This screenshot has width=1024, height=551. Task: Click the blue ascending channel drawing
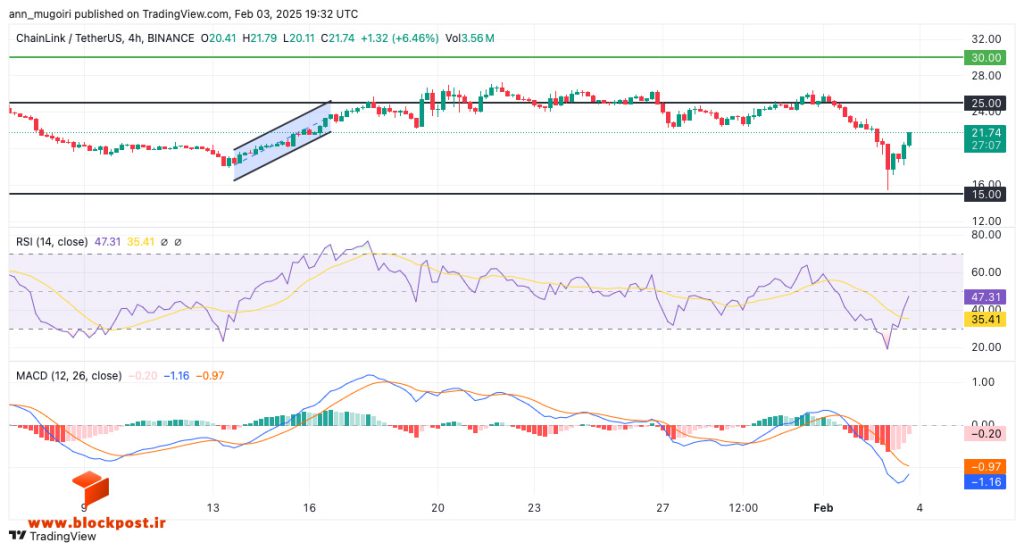point(282,141)
